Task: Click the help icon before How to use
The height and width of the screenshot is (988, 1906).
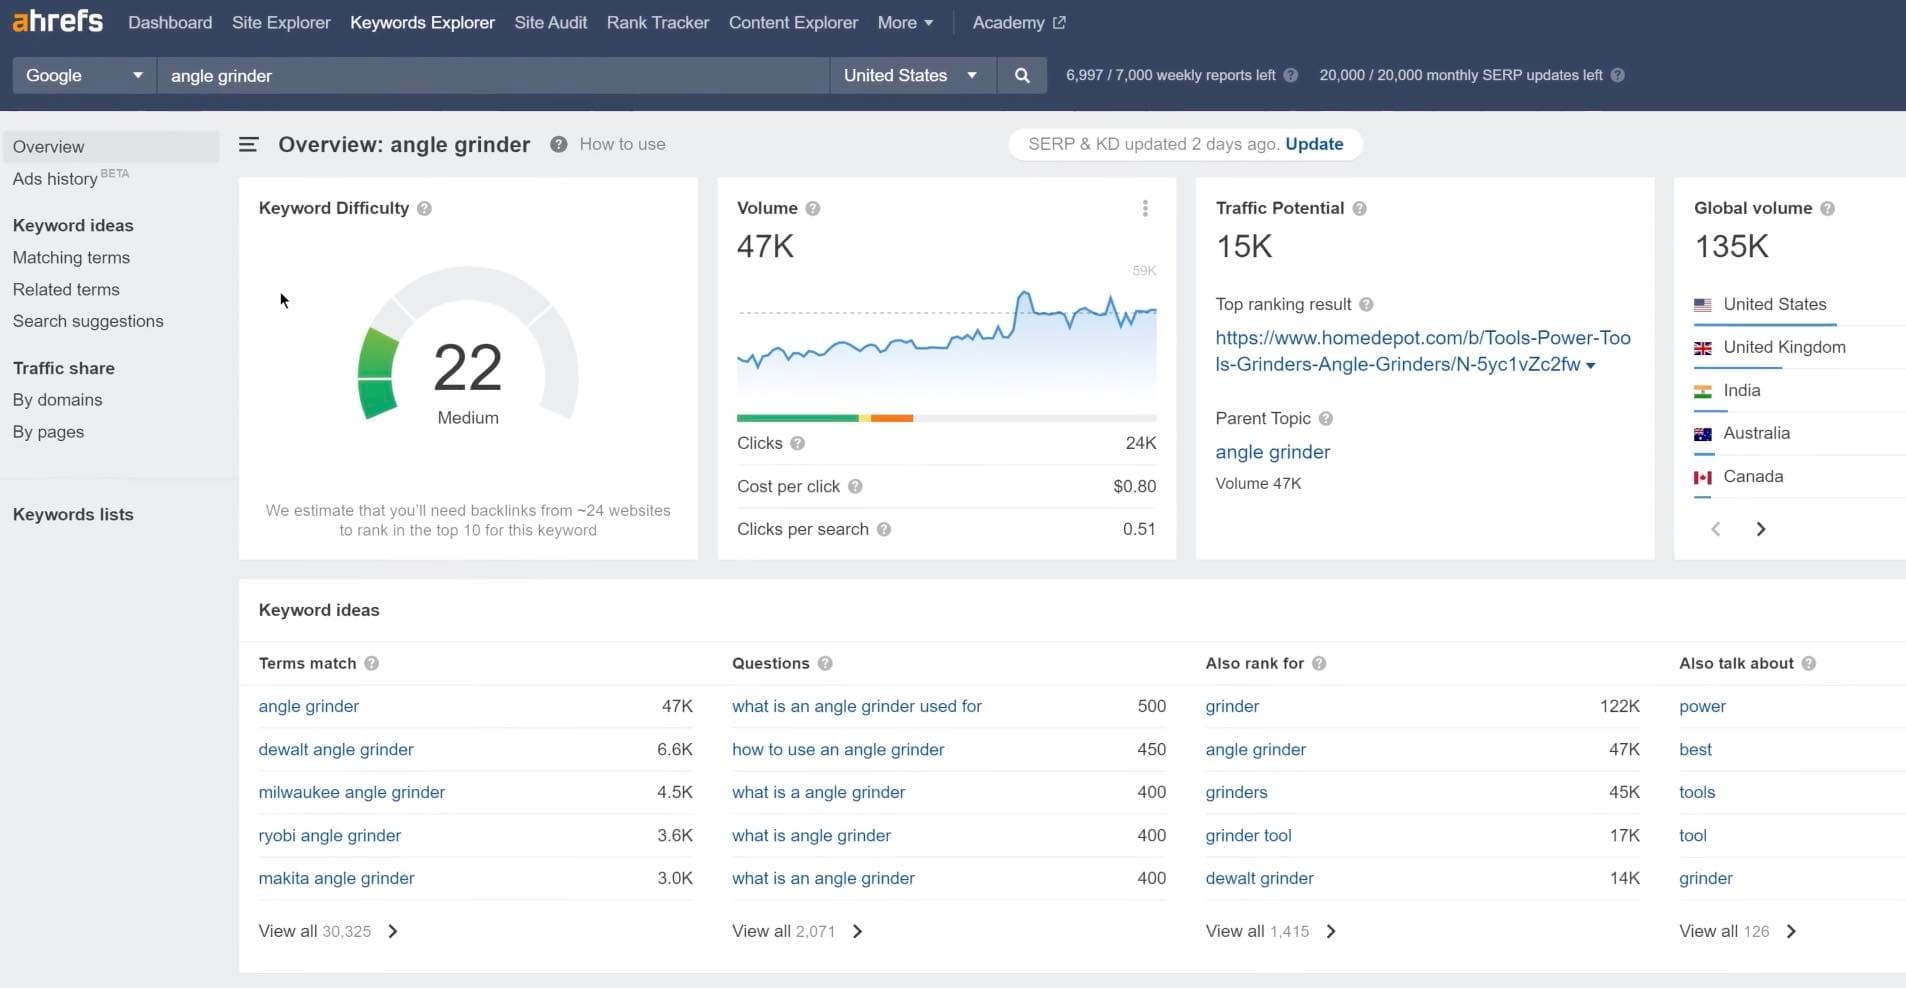Action: [558, 144]
